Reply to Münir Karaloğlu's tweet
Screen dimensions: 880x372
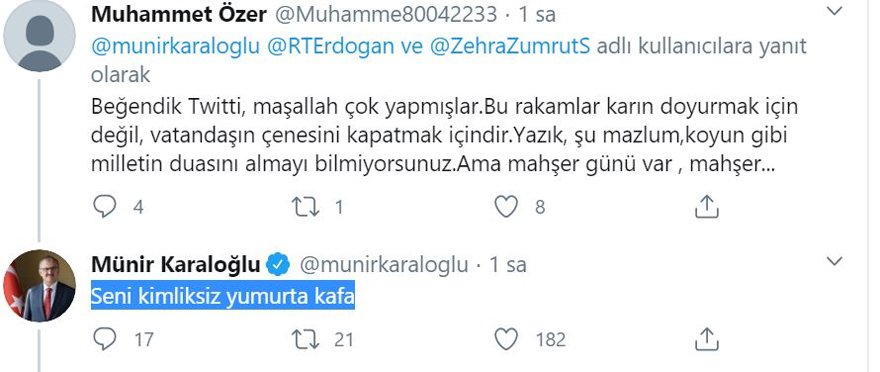(x=105, y=339)
